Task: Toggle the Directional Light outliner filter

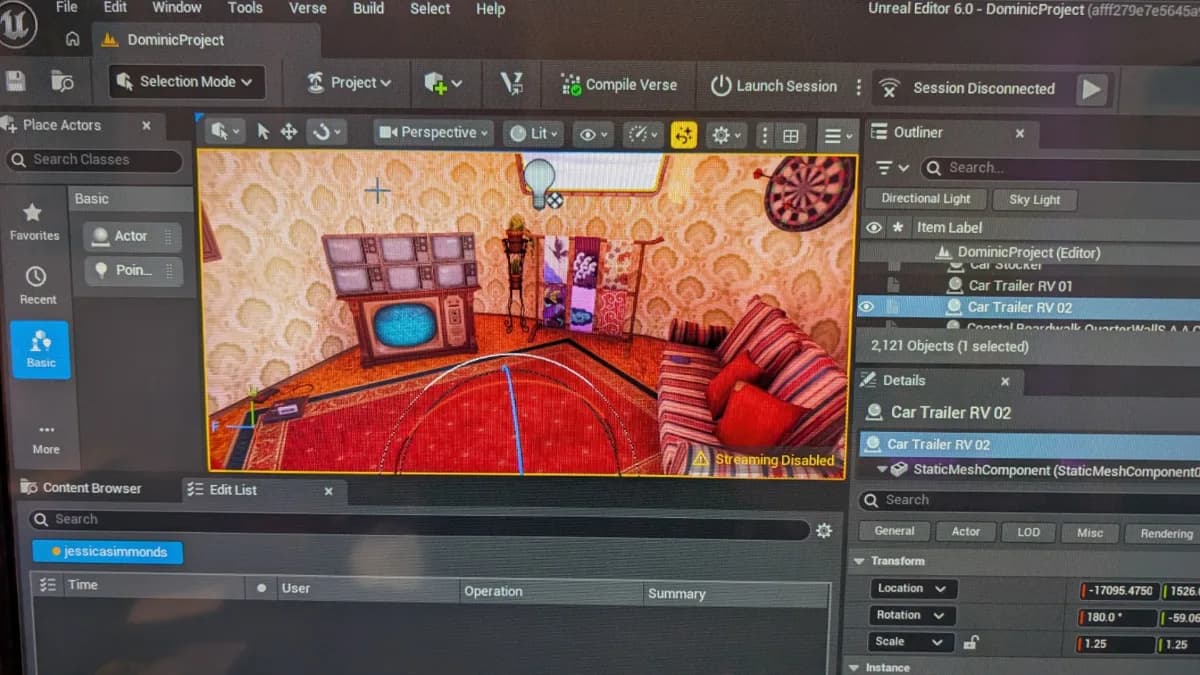Action: [926, 198]
